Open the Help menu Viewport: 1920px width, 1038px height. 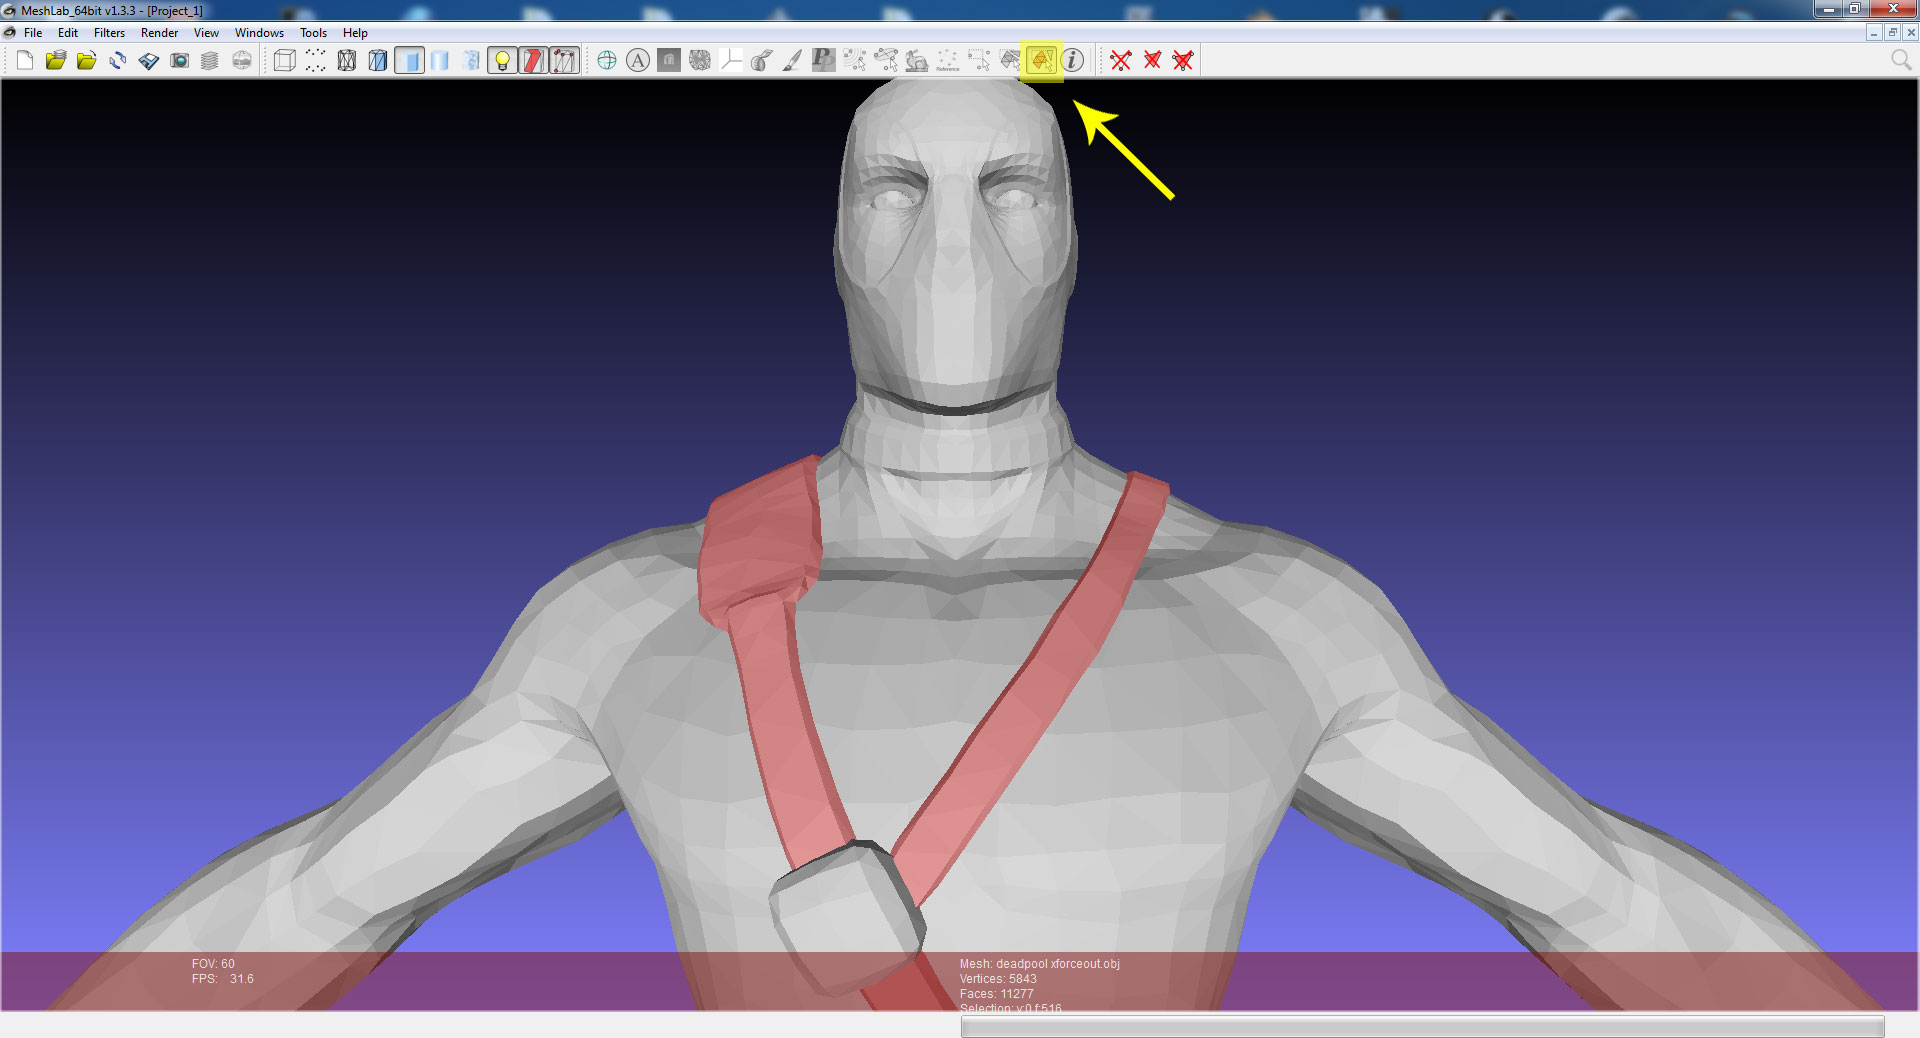pos(355,33)
